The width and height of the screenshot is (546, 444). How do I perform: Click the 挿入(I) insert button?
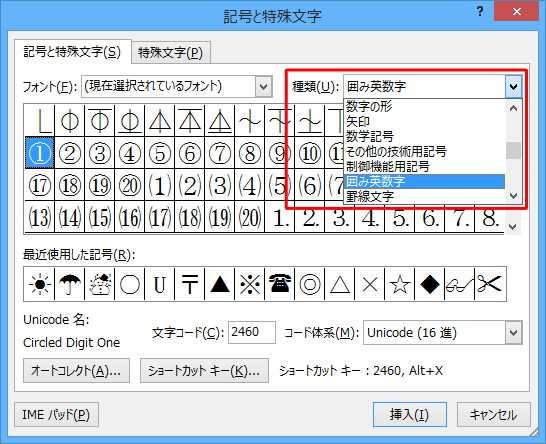coord(410,414)
